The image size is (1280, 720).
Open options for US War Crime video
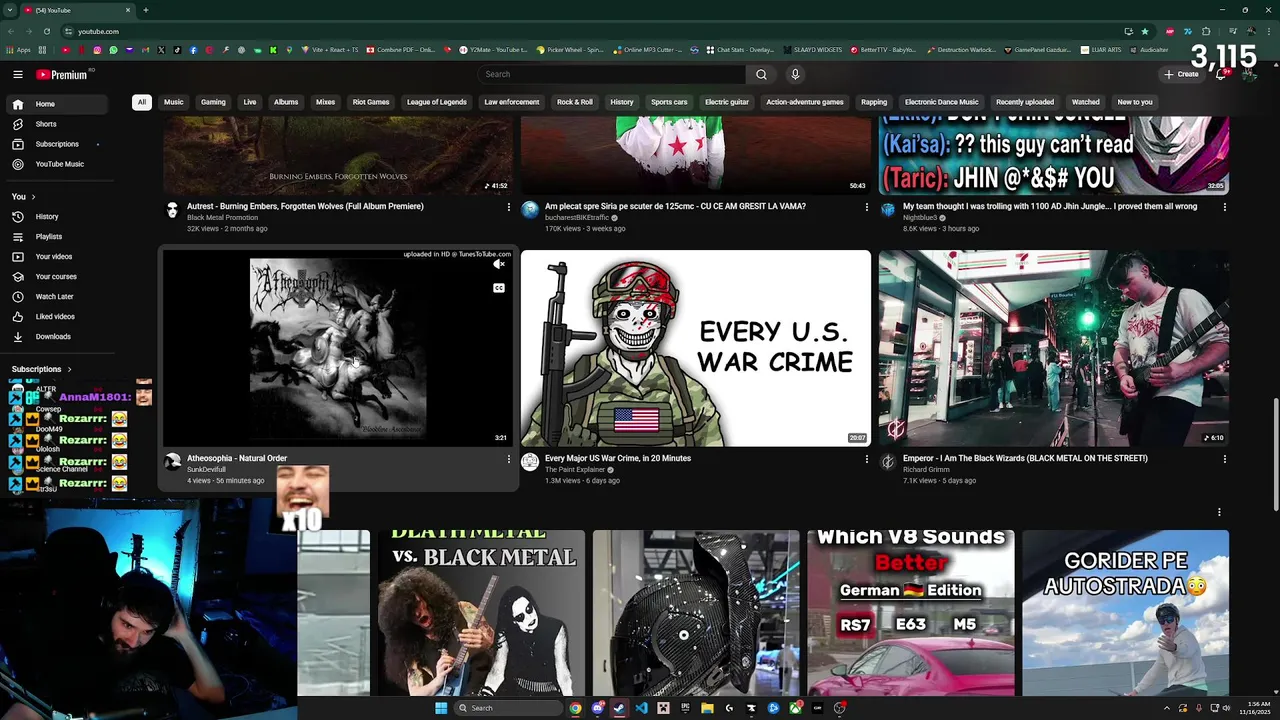[x=866, y=459]
